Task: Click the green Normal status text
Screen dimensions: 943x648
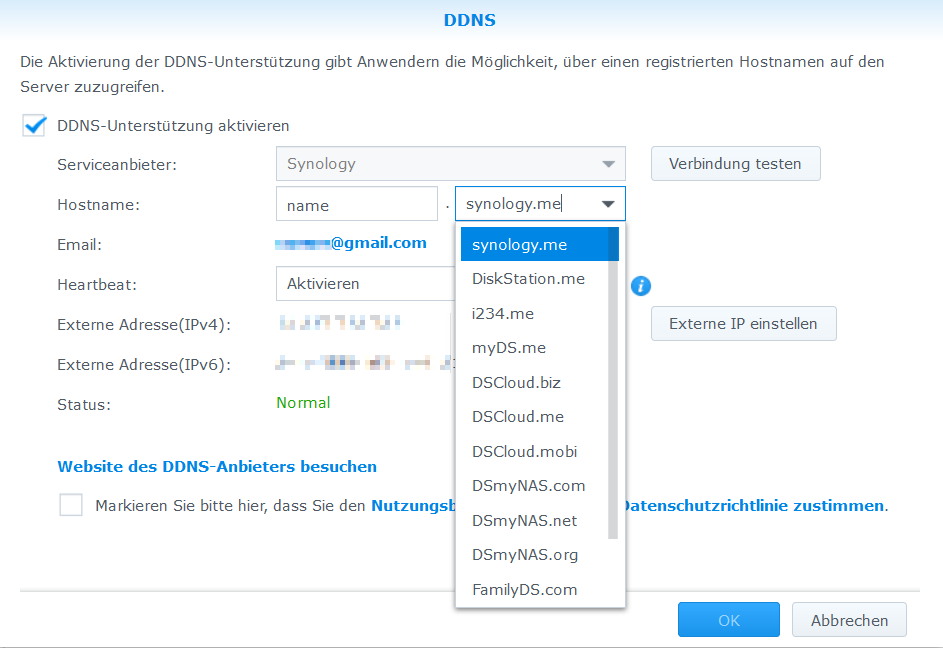Action: click(x=303, y=403)
